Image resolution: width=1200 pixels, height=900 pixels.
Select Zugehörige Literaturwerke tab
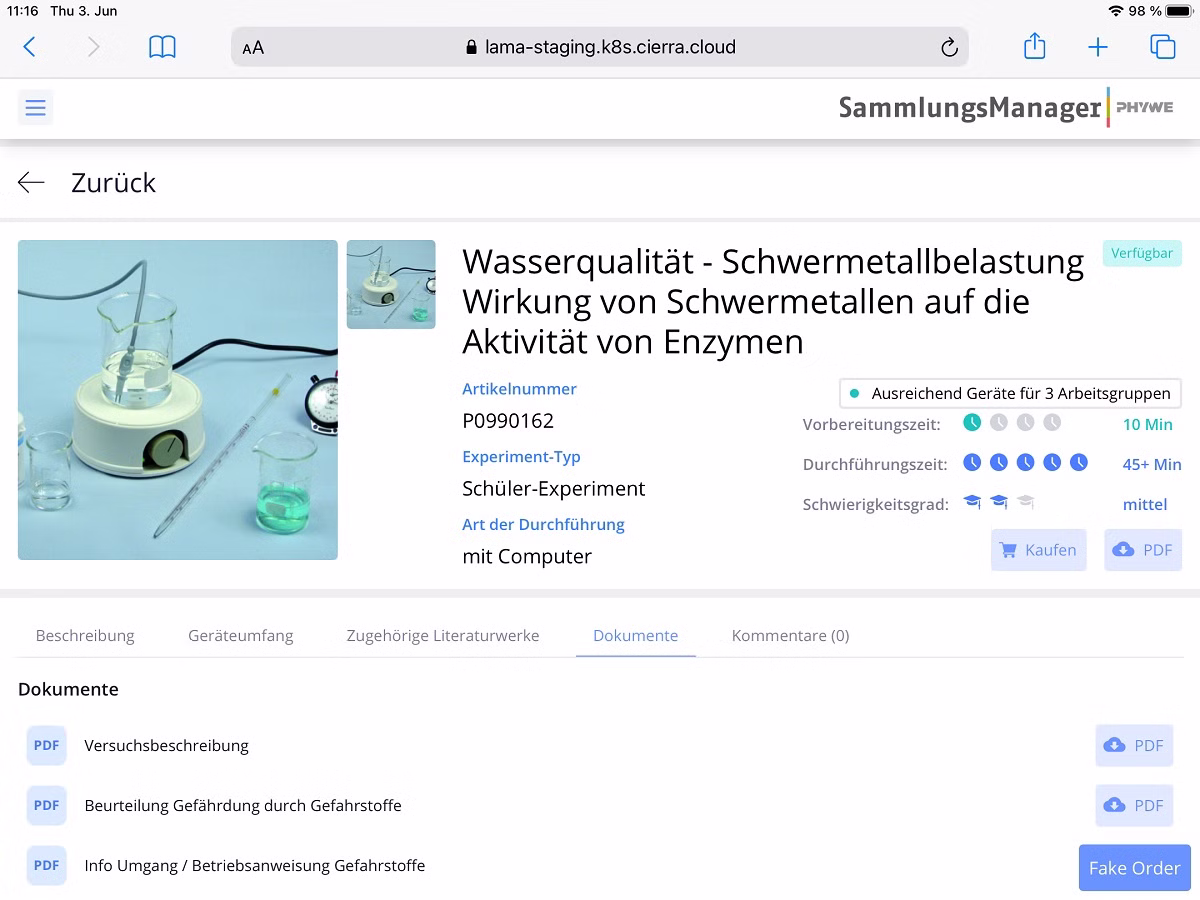pyautogui.click(x=443, y=635)
